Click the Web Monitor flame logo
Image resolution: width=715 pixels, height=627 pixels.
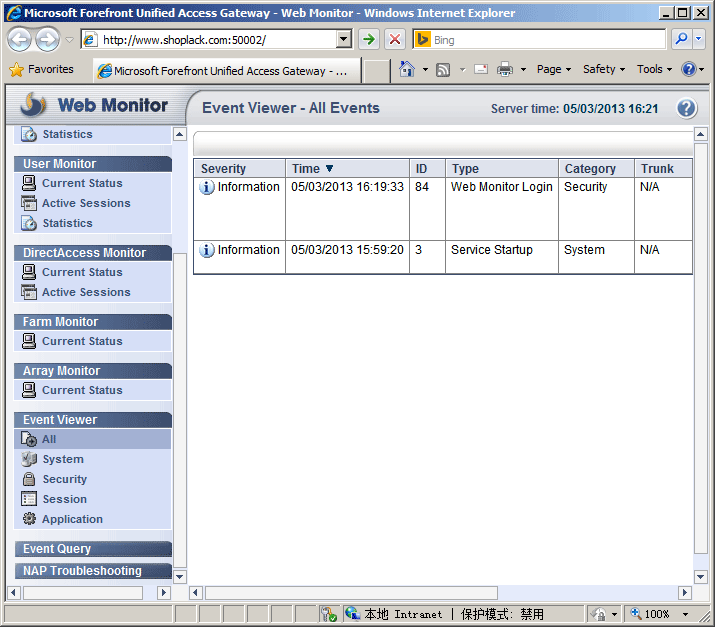coord(34,104)
